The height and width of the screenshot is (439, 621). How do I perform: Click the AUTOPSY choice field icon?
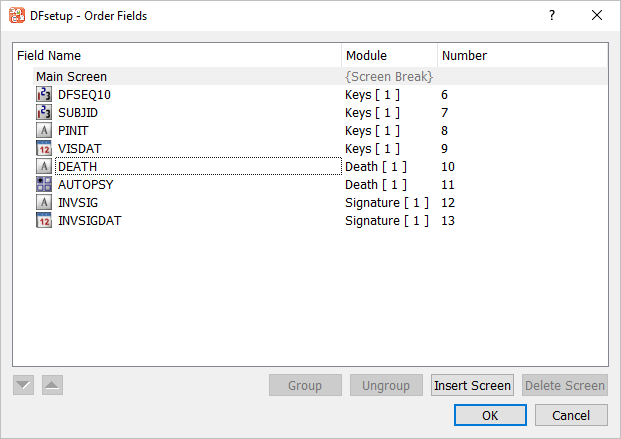[x=44, y=185]
